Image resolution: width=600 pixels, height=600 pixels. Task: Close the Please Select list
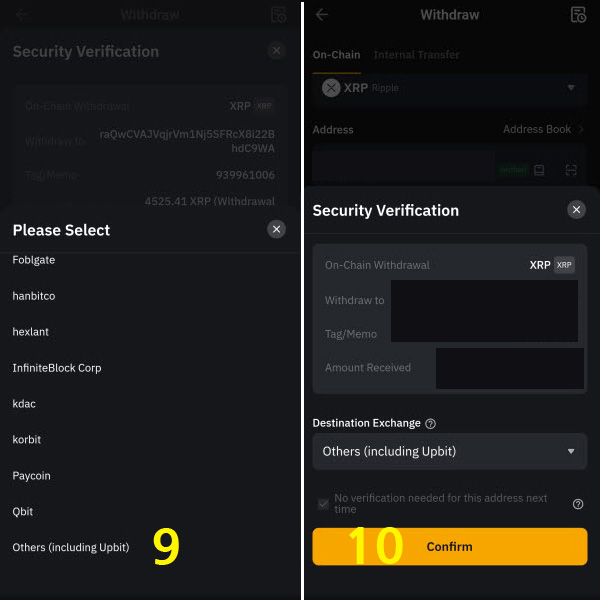[276, 229]
